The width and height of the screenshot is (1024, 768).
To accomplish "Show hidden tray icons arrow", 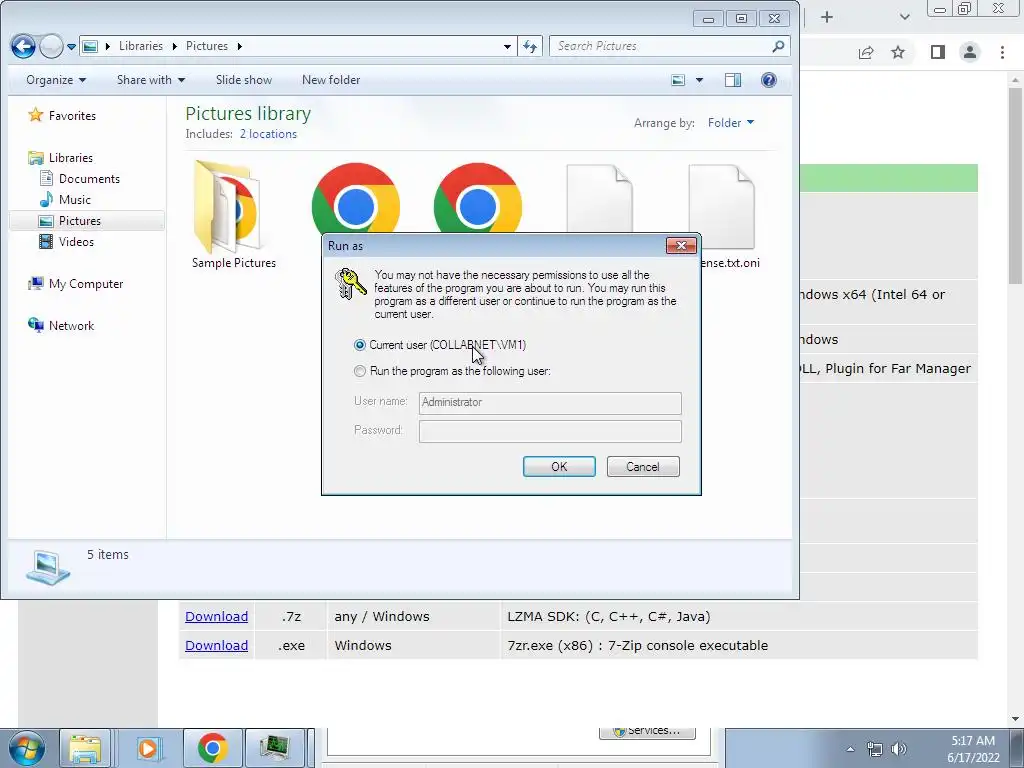I will tap(850, 749).
